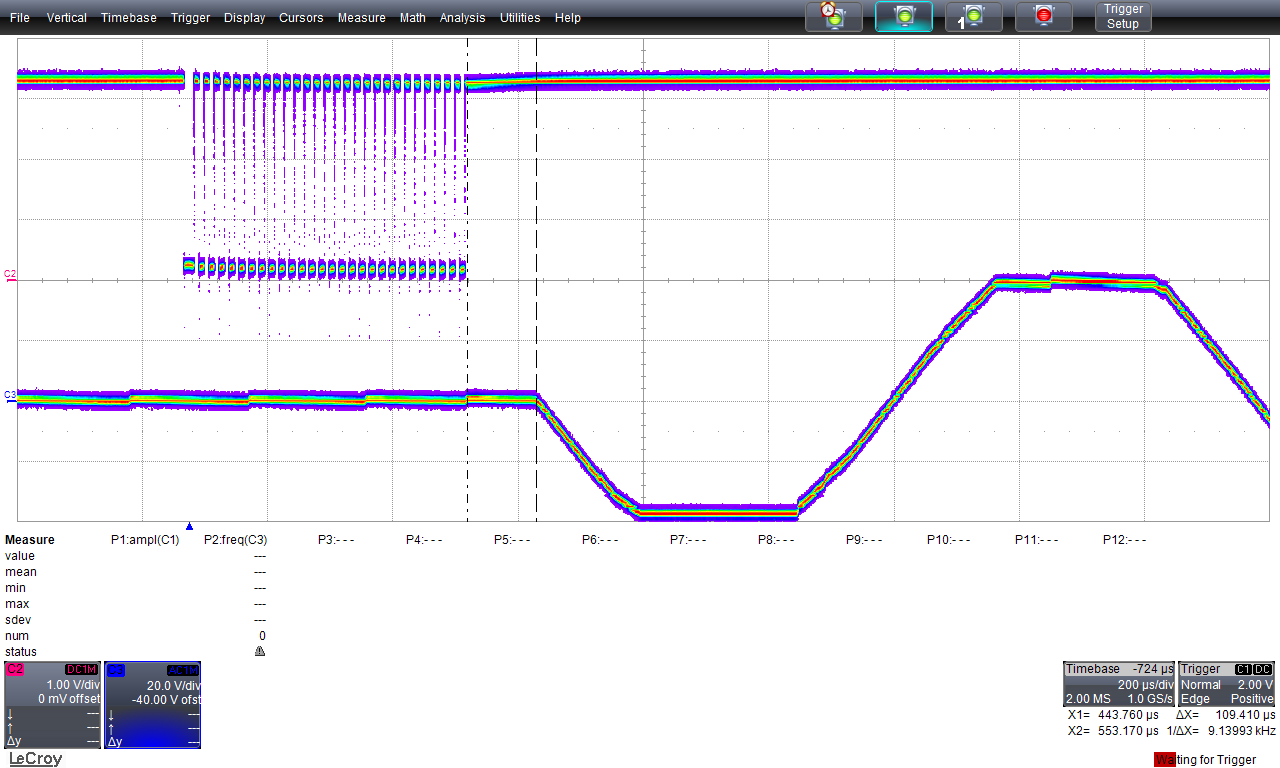Open the Cursors menu
The image size is (1280, 768).
tap(301, 18)
